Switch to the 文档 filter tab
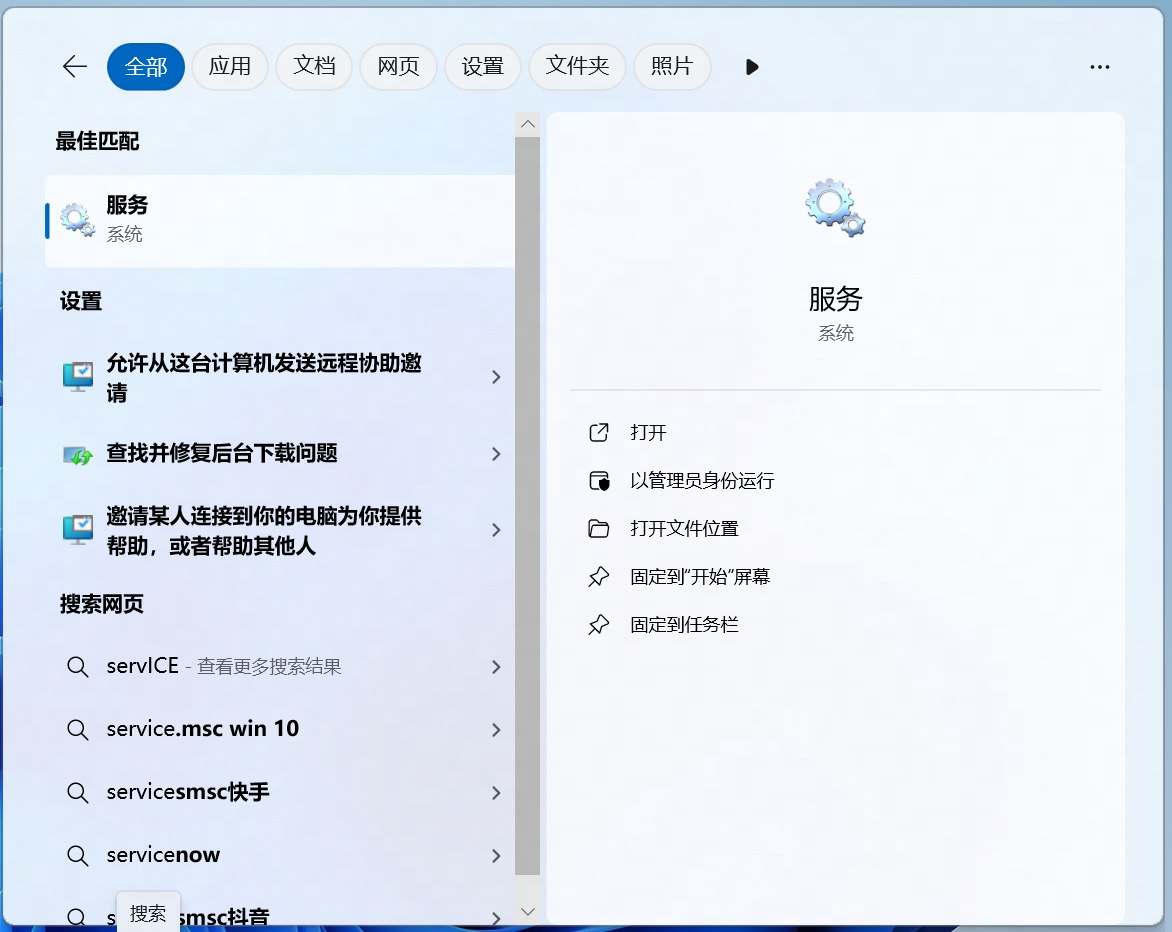Viewport: 1172px width, 932px height. point(314,67)
